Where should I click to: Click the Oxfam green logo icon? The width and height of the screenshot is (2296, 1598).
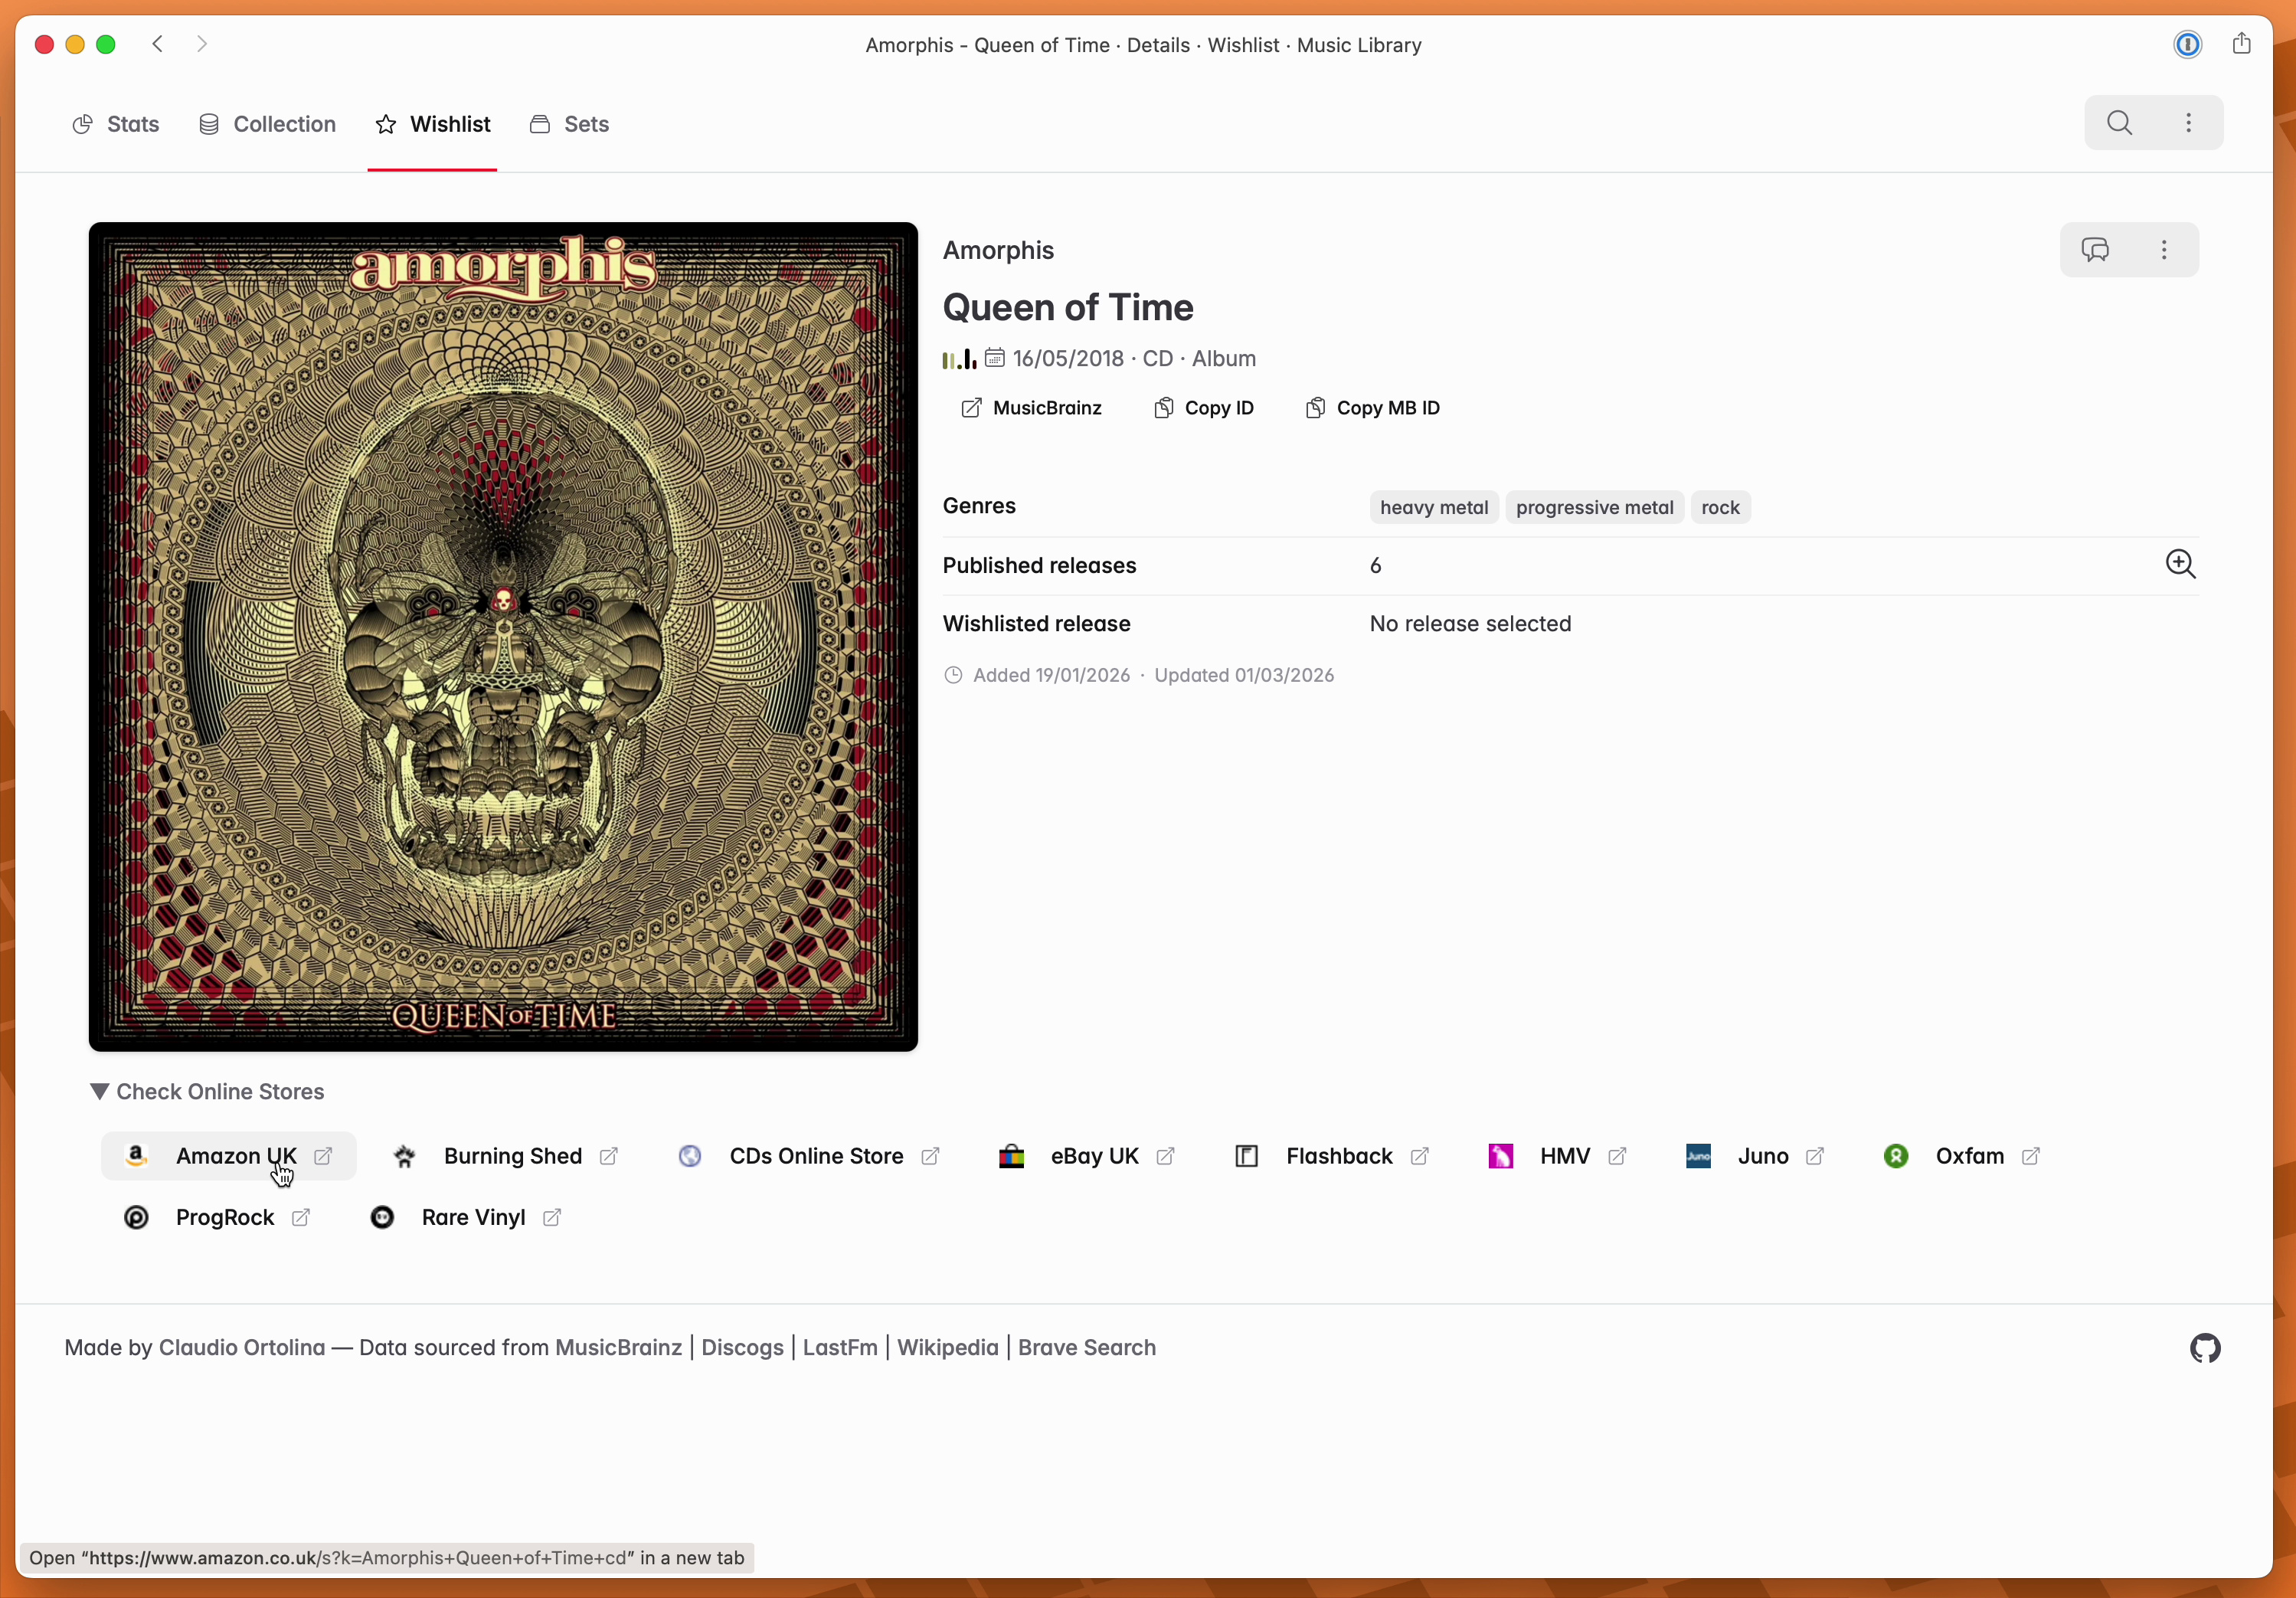coord(1896,1156)
